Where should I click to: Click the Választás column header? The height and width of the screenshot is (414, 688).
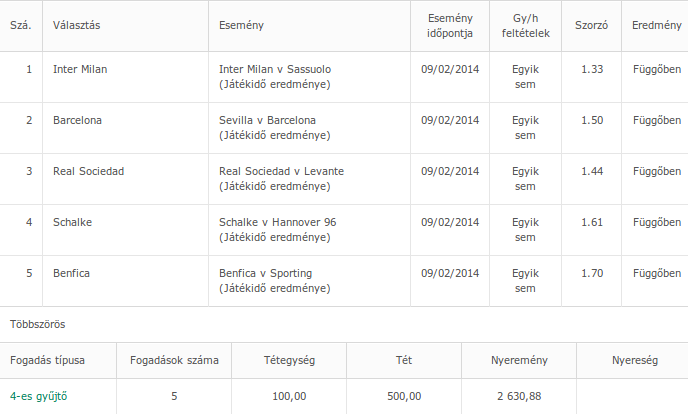coord(78,24)
